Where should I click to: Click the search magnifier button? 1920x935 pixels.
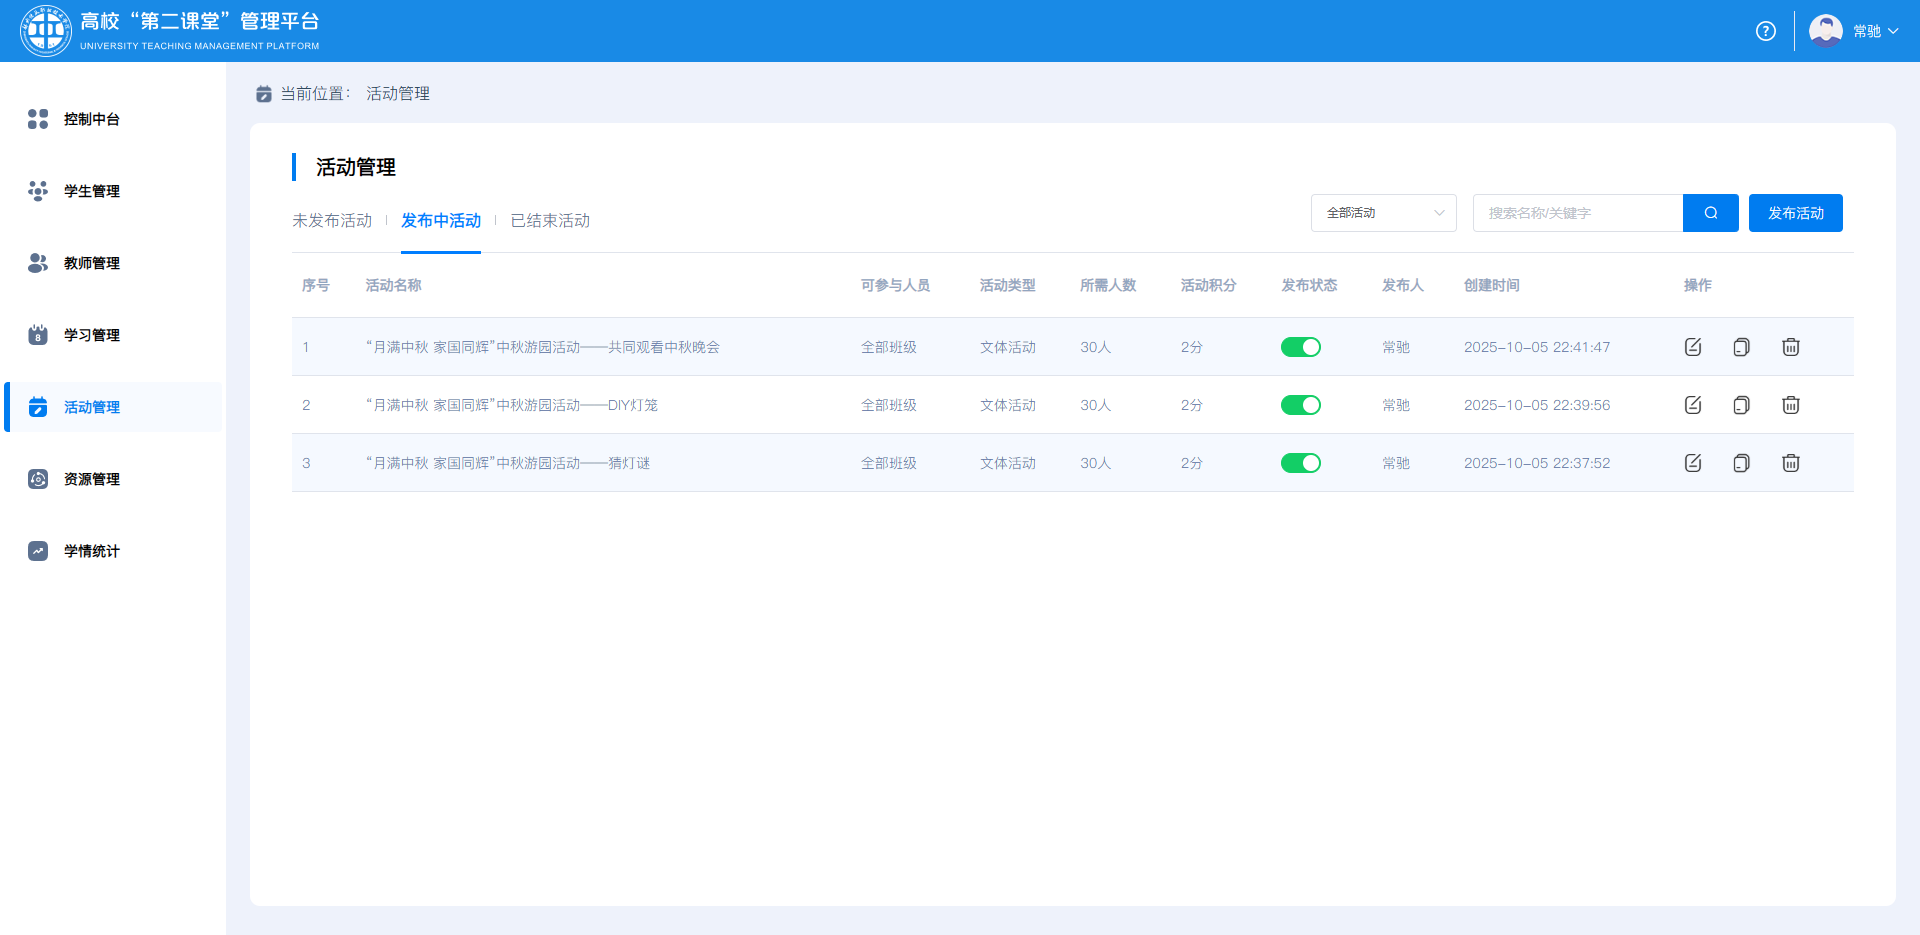(x=1710, y=213)
